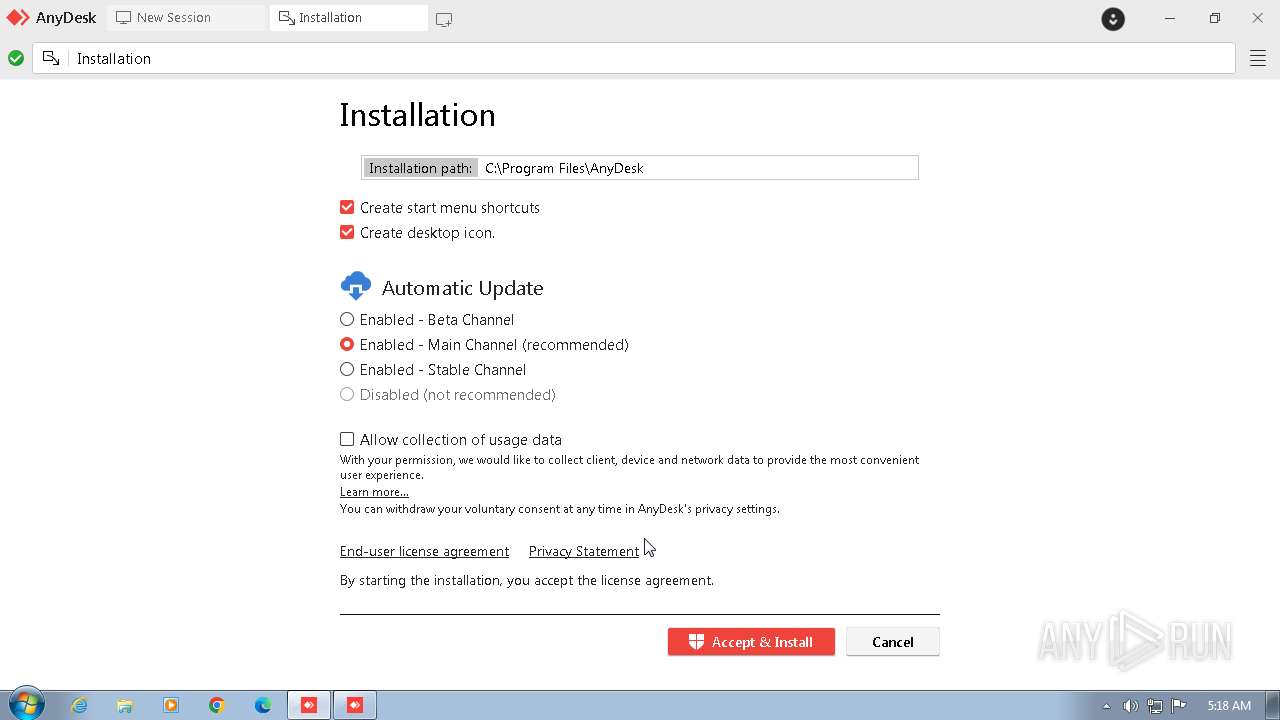The image size is (1280, 720).
Task: Launch Google Chrome from the taskbar
Action: pyautogui.click(x=217, y=705)
